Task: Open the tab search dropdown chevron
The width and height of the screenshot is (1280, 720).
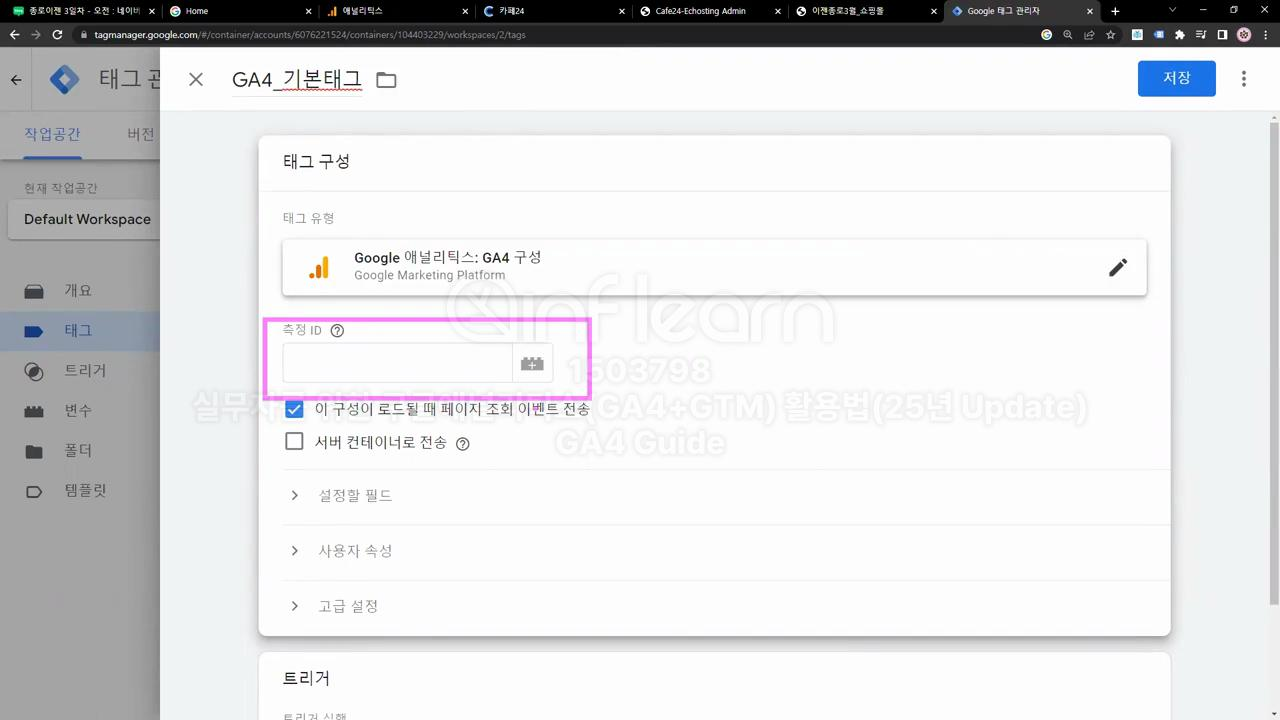Action: point(1172,11)
